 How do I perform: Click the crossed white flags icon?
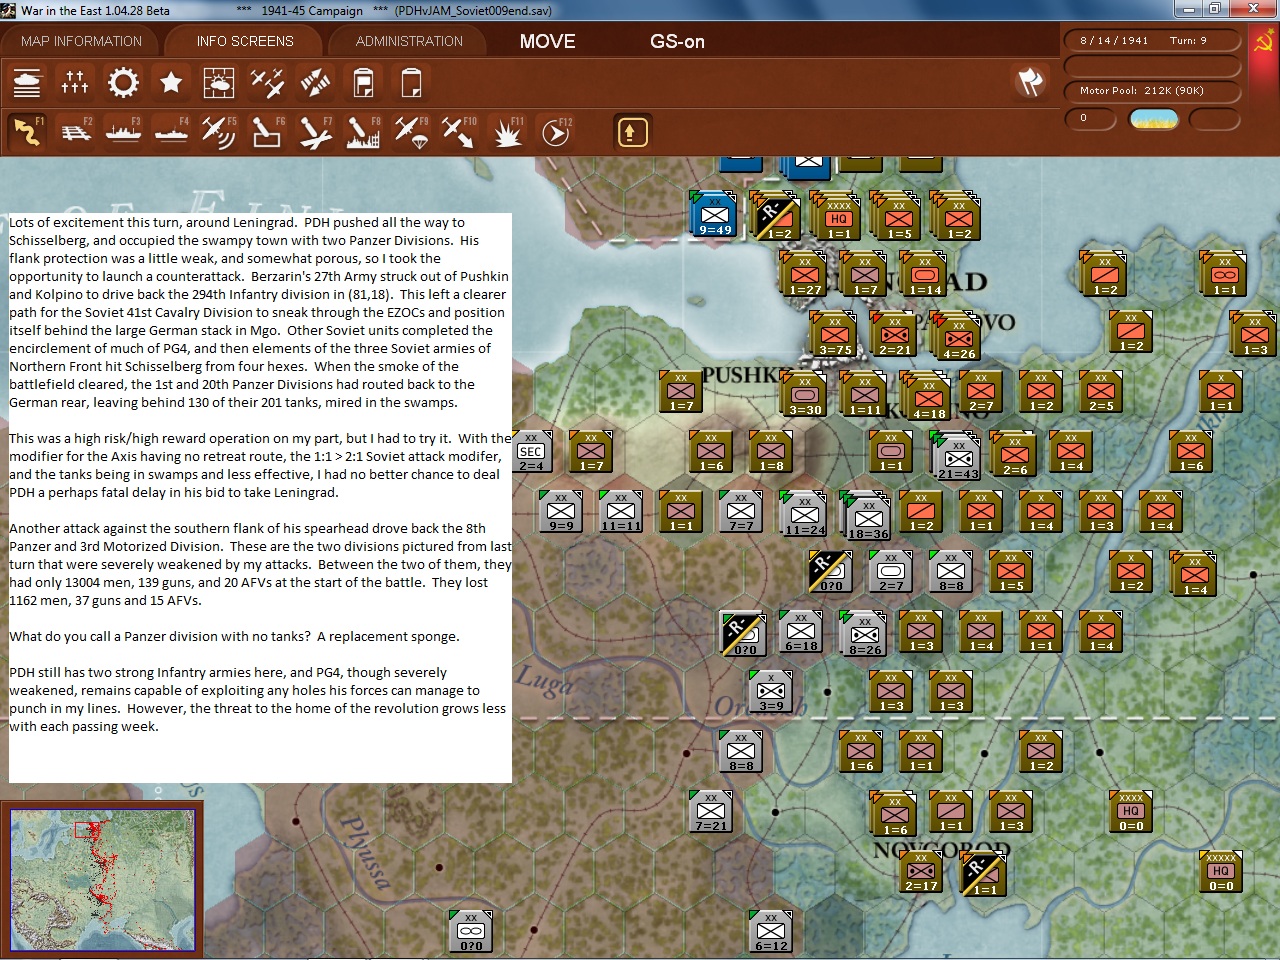coord(1030,81)
